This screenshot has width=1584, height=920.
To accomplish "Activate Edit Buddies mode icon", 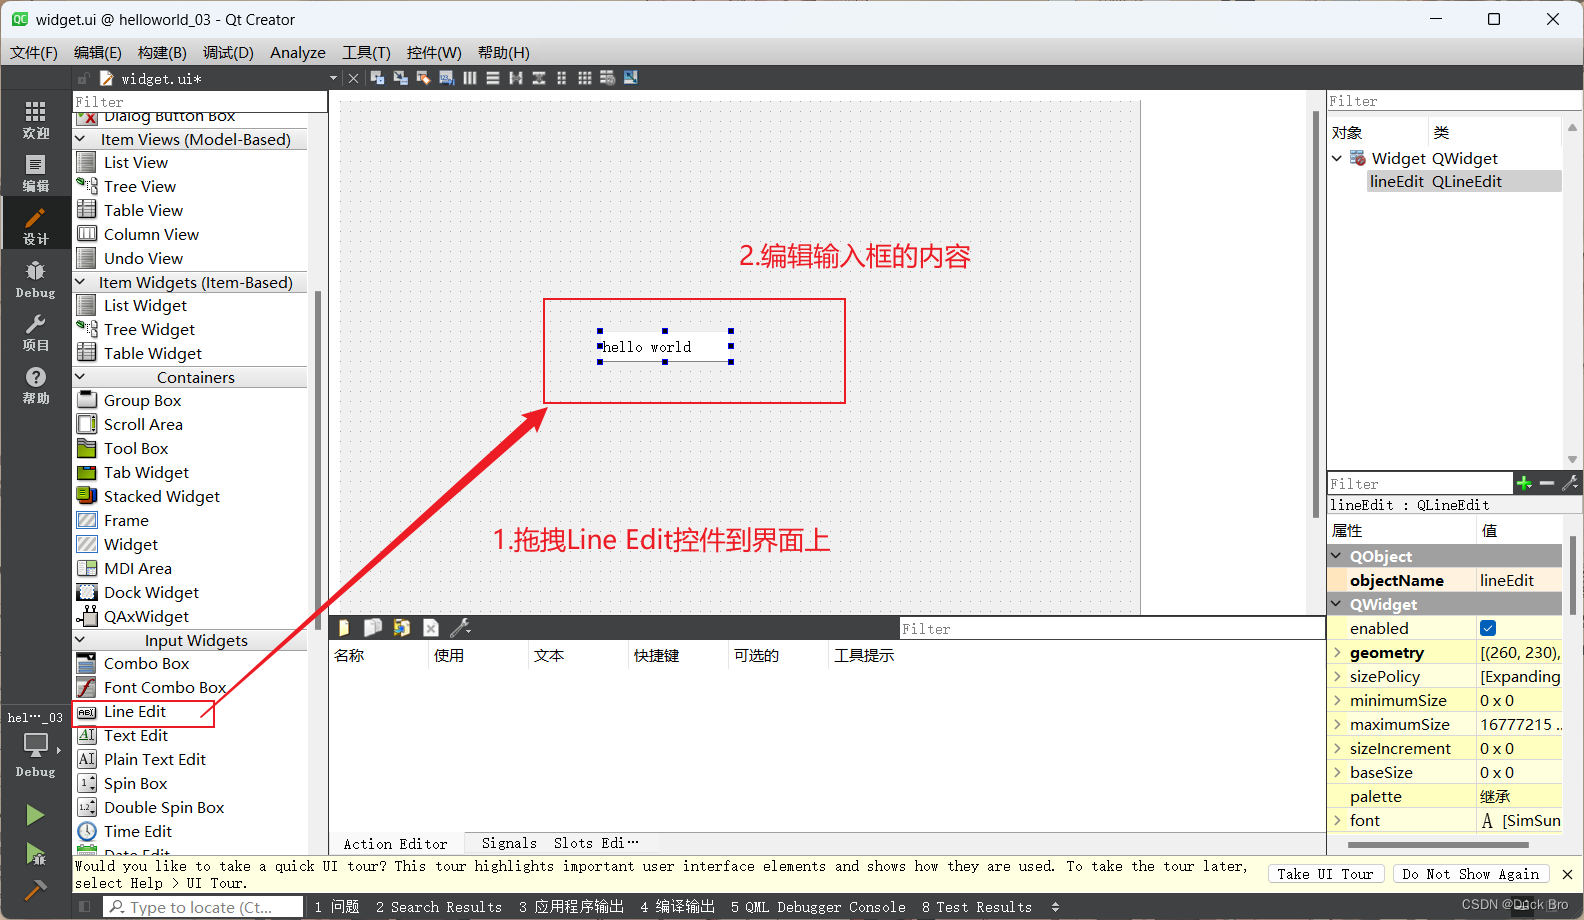I will pyautogui.click(x=423, y=78).
